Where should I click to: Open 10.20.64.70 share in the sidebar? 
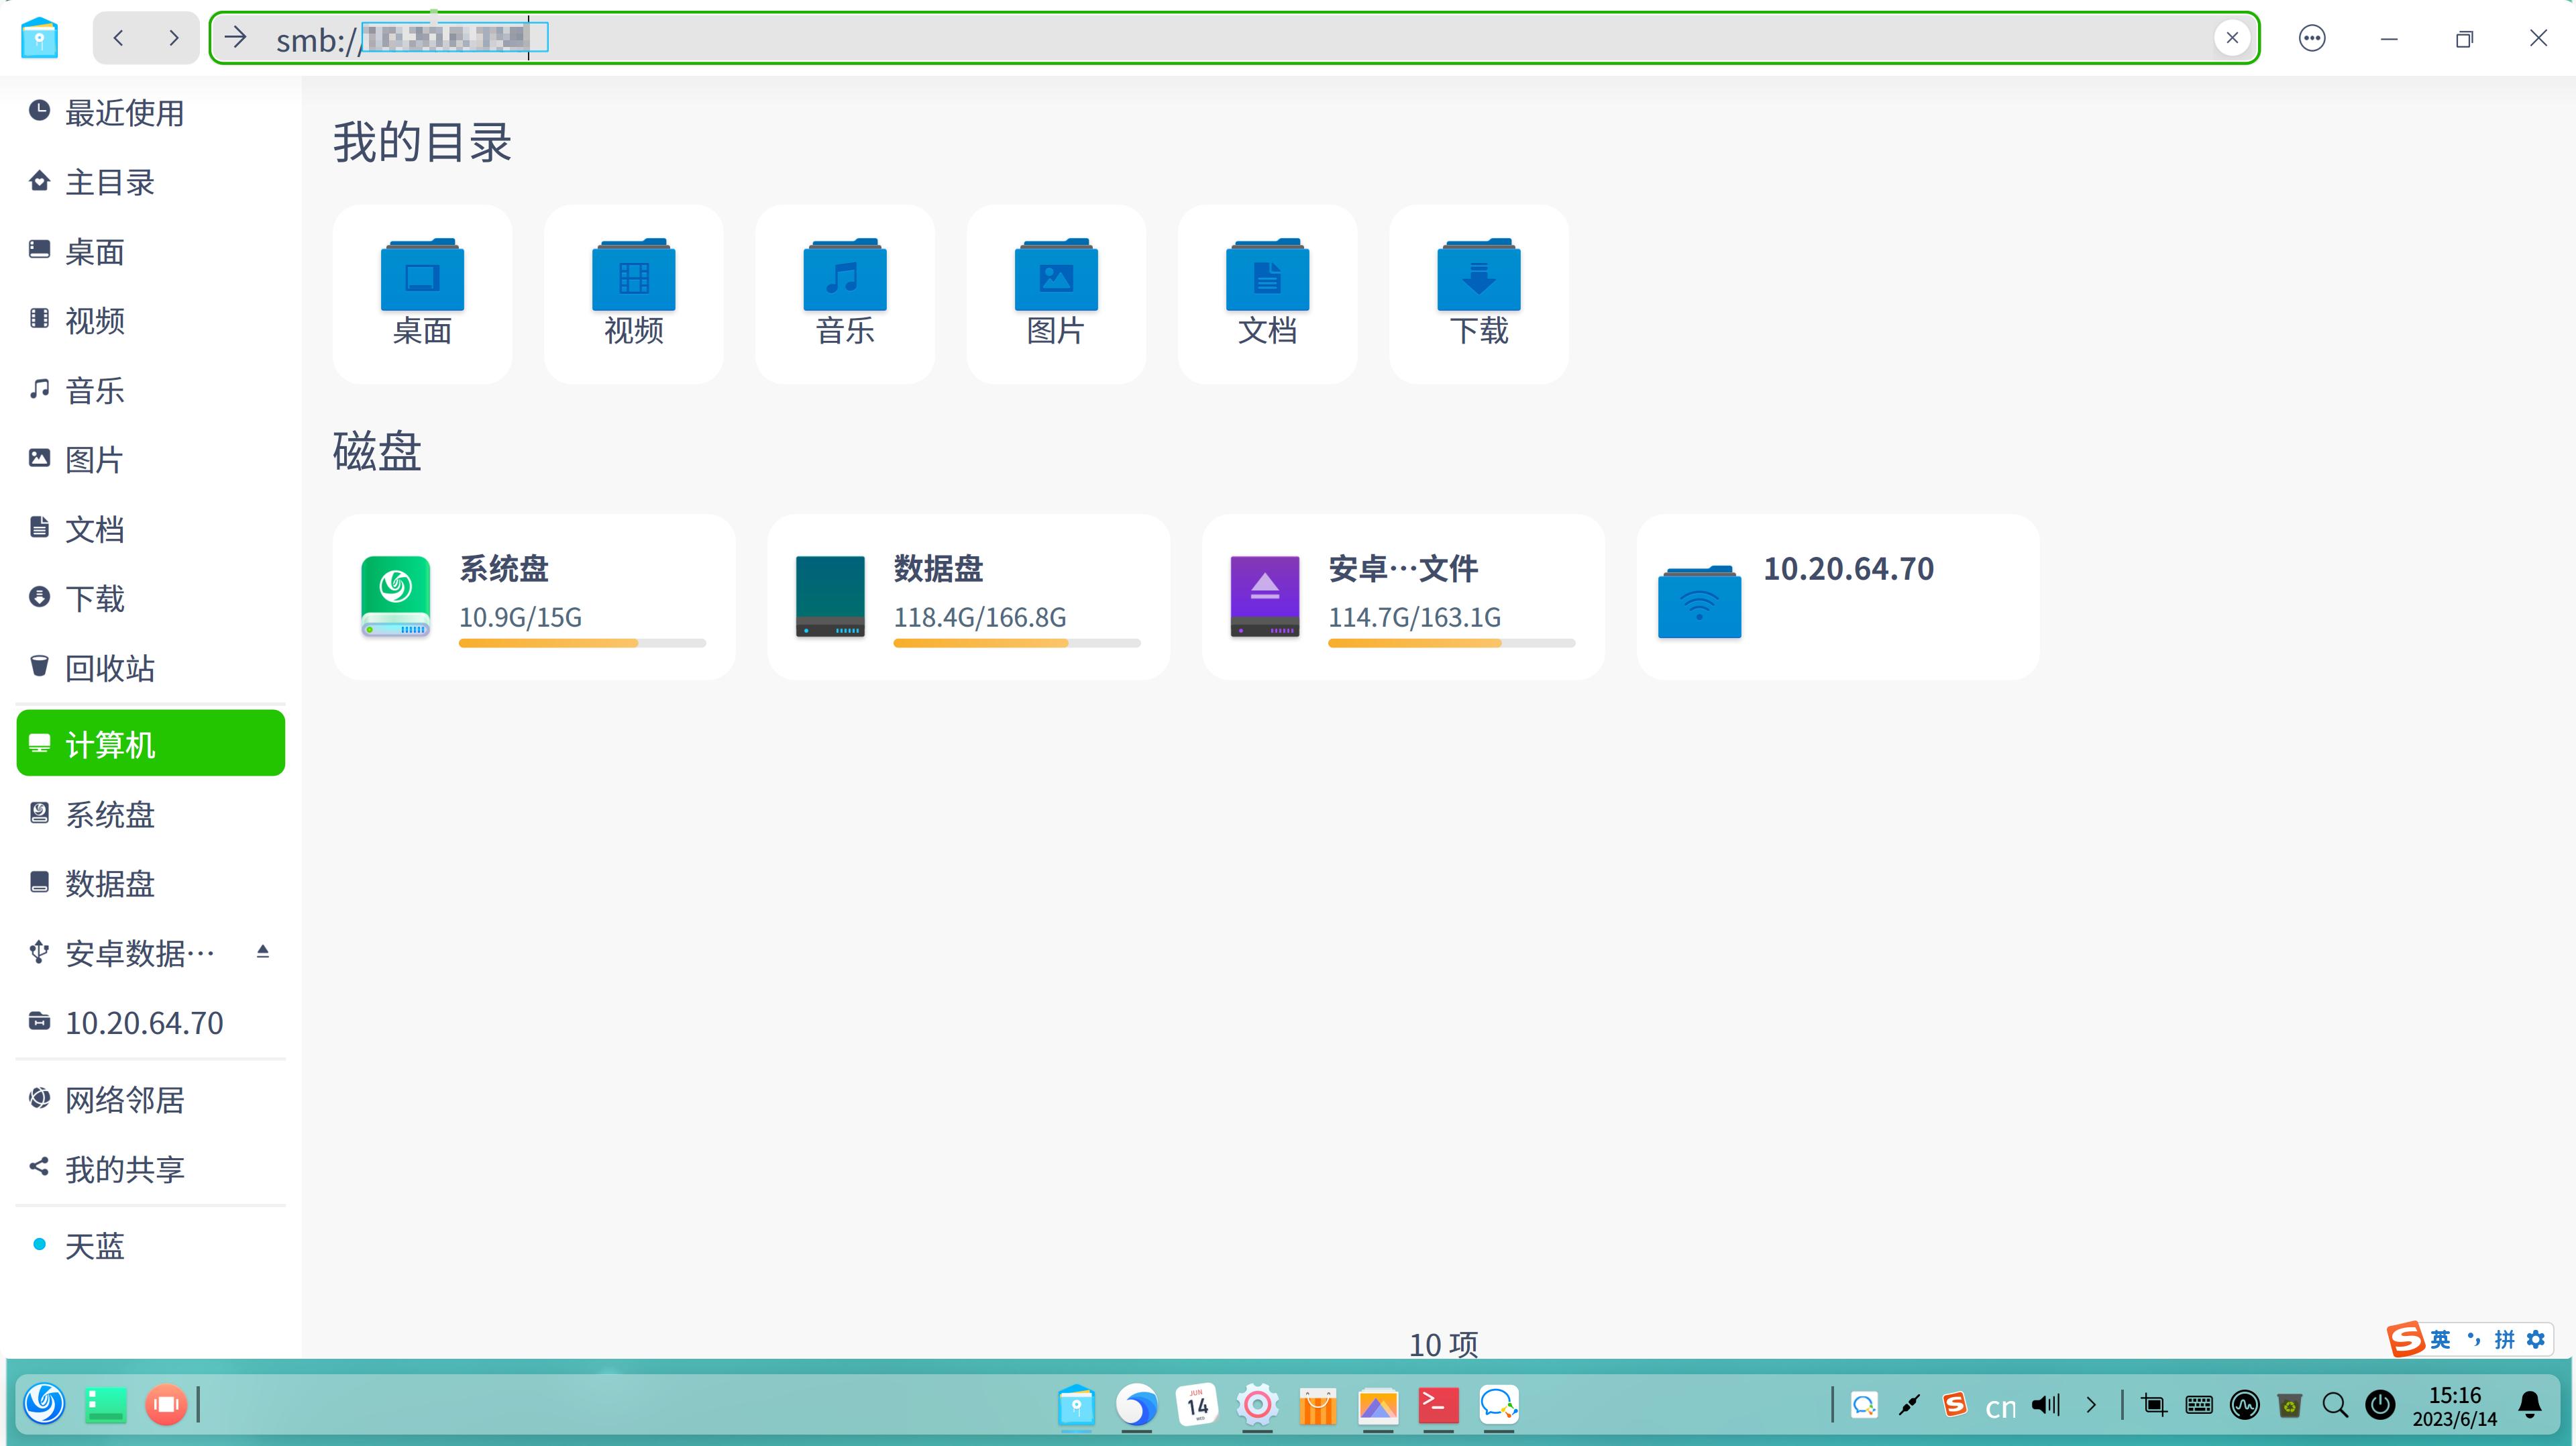click(150, 1022)
